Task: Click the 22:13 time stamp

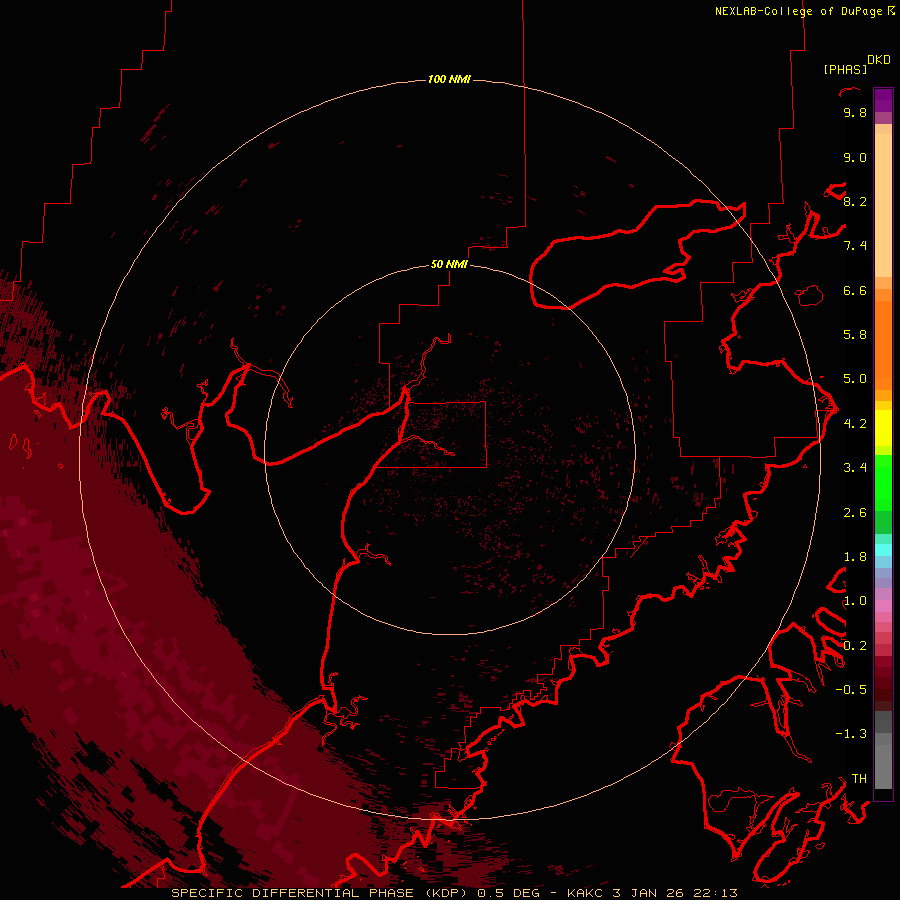Action: pos(715,893)
